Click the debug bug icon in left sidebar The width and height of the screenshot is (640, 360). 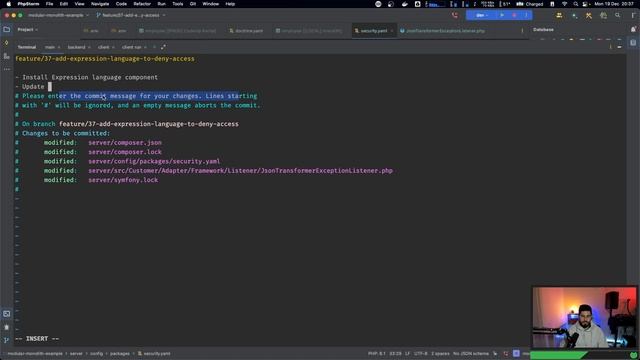coord(7,327)
